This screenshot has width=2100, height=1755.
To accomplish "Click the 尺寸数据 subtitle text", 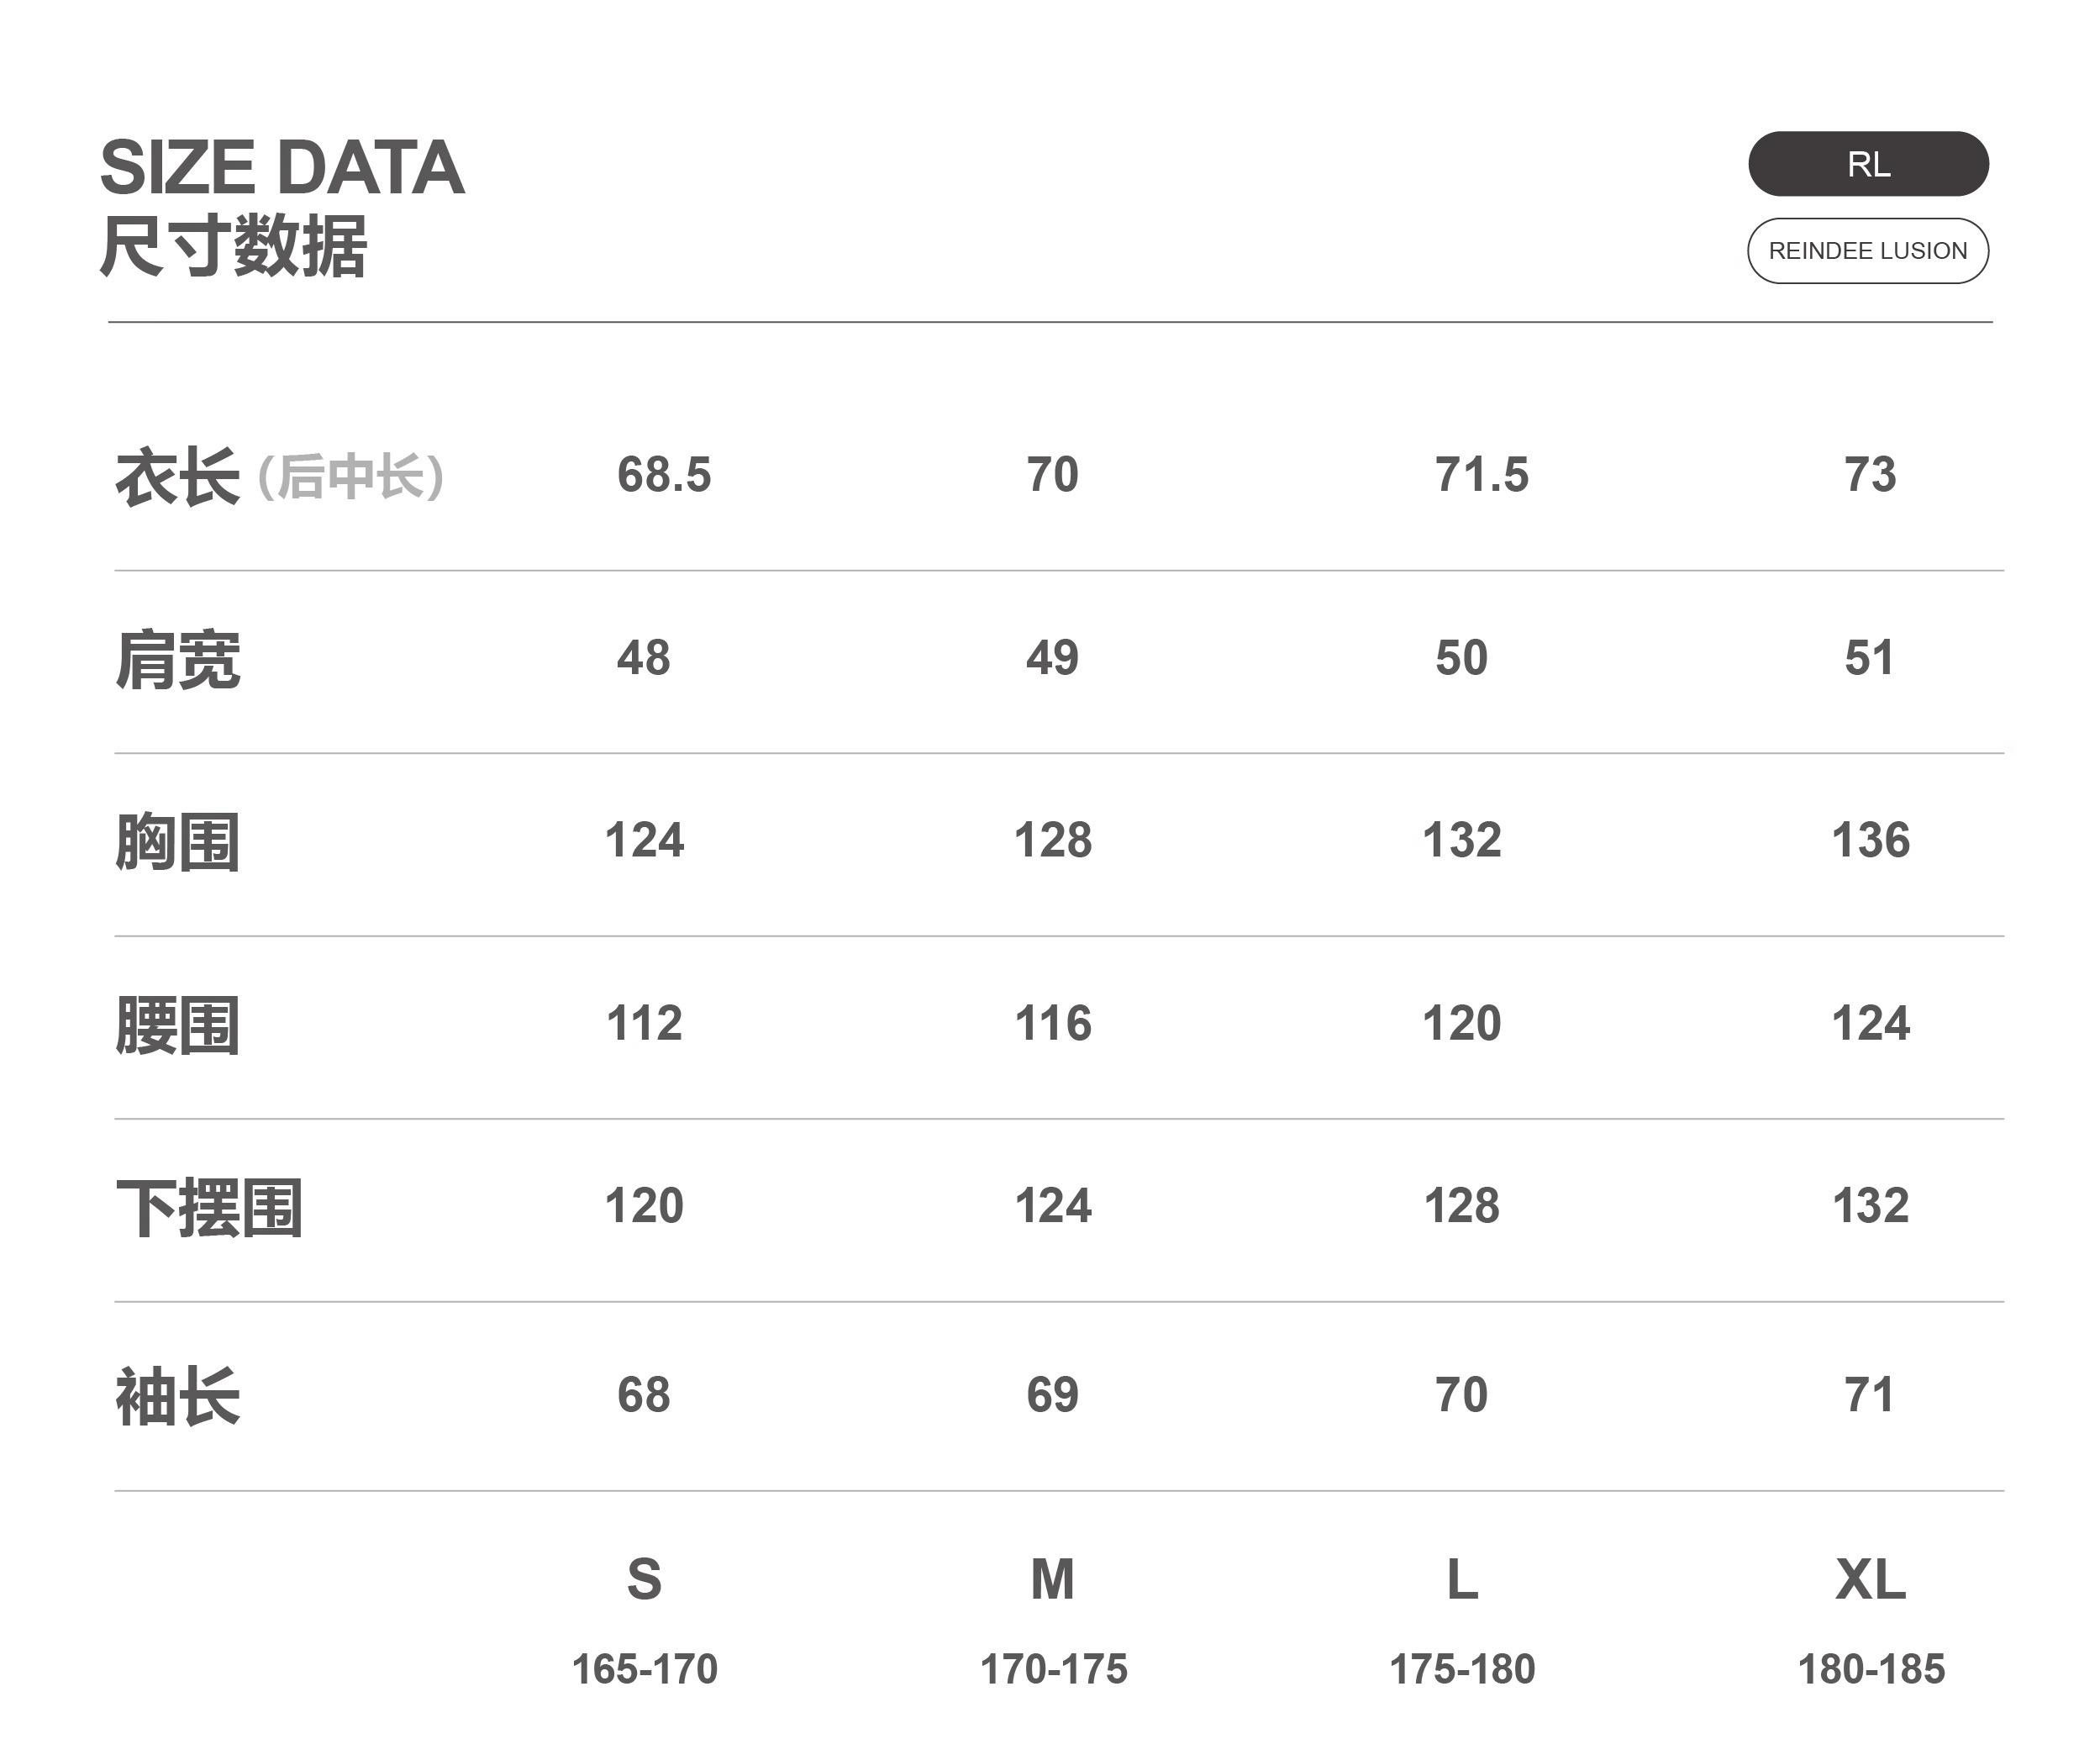I will click(234, 247).
